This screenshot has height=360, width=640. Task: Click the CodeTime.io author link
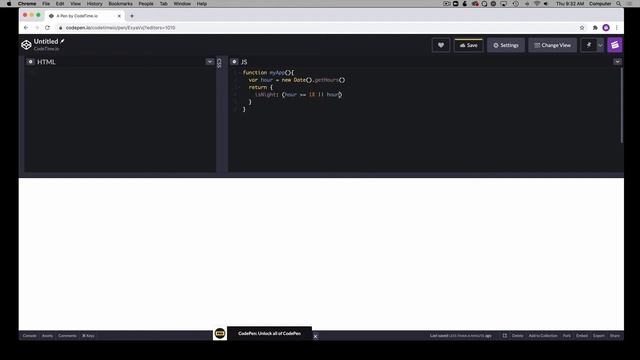click(x=46, y=49)
